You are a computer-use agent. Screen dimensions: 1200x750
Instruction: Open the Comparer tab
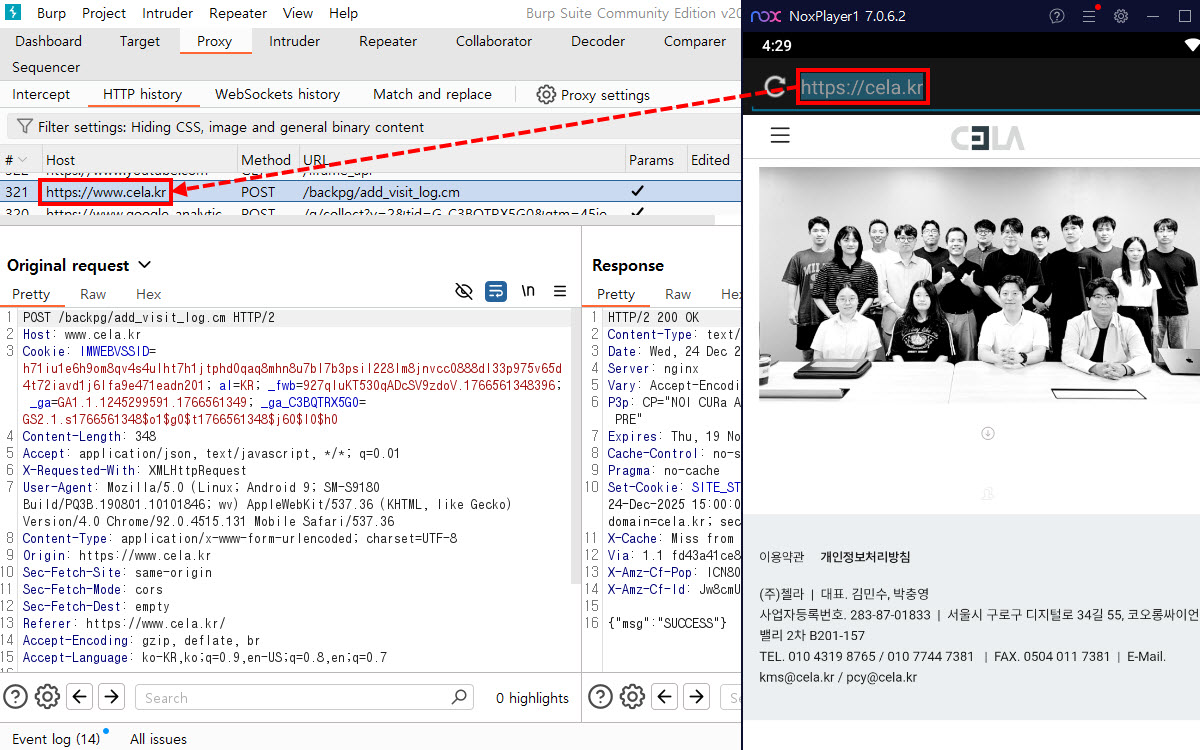coord(695,41)
